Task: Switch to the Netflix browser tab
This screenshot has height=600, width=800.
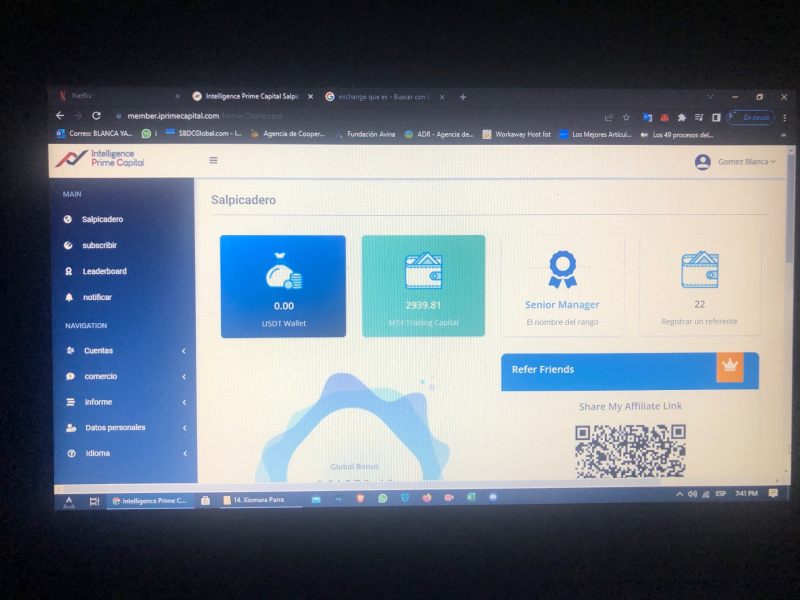Action: click(x=119, y=96)
